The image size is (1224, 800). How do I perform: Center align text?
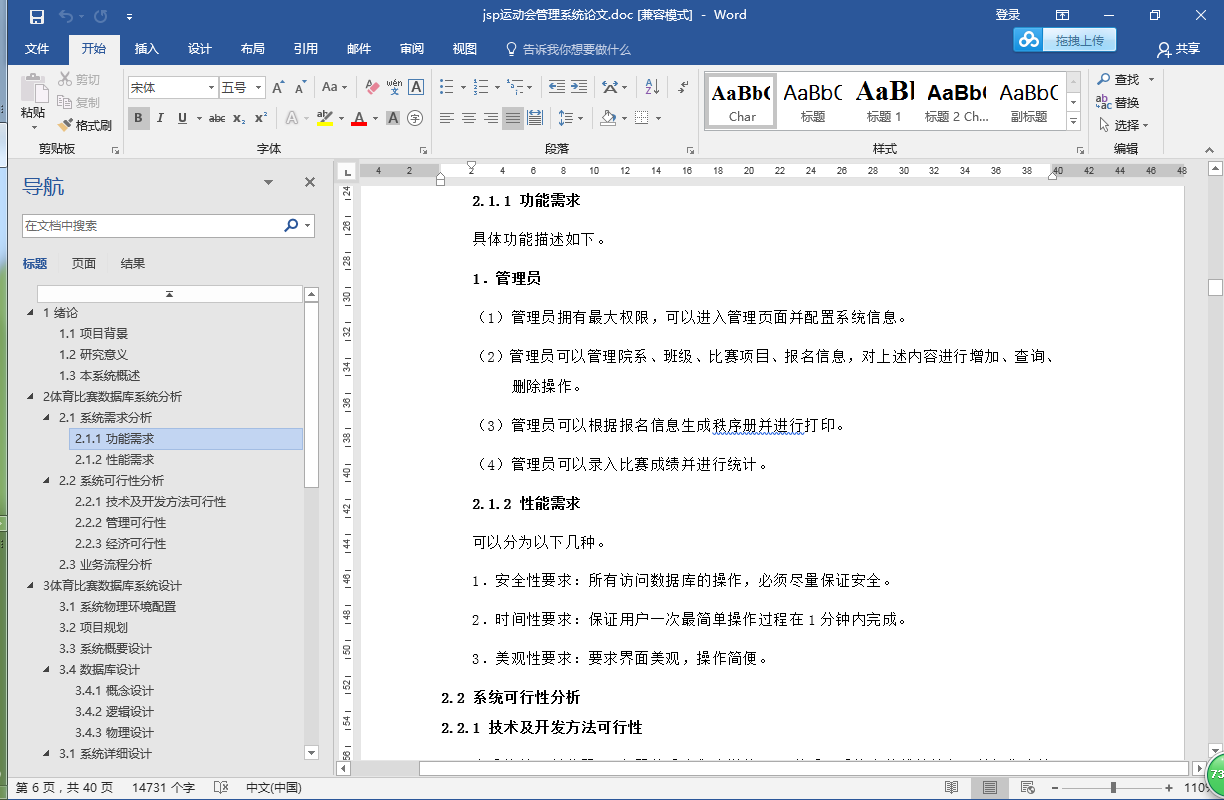[x=469, y=118]
